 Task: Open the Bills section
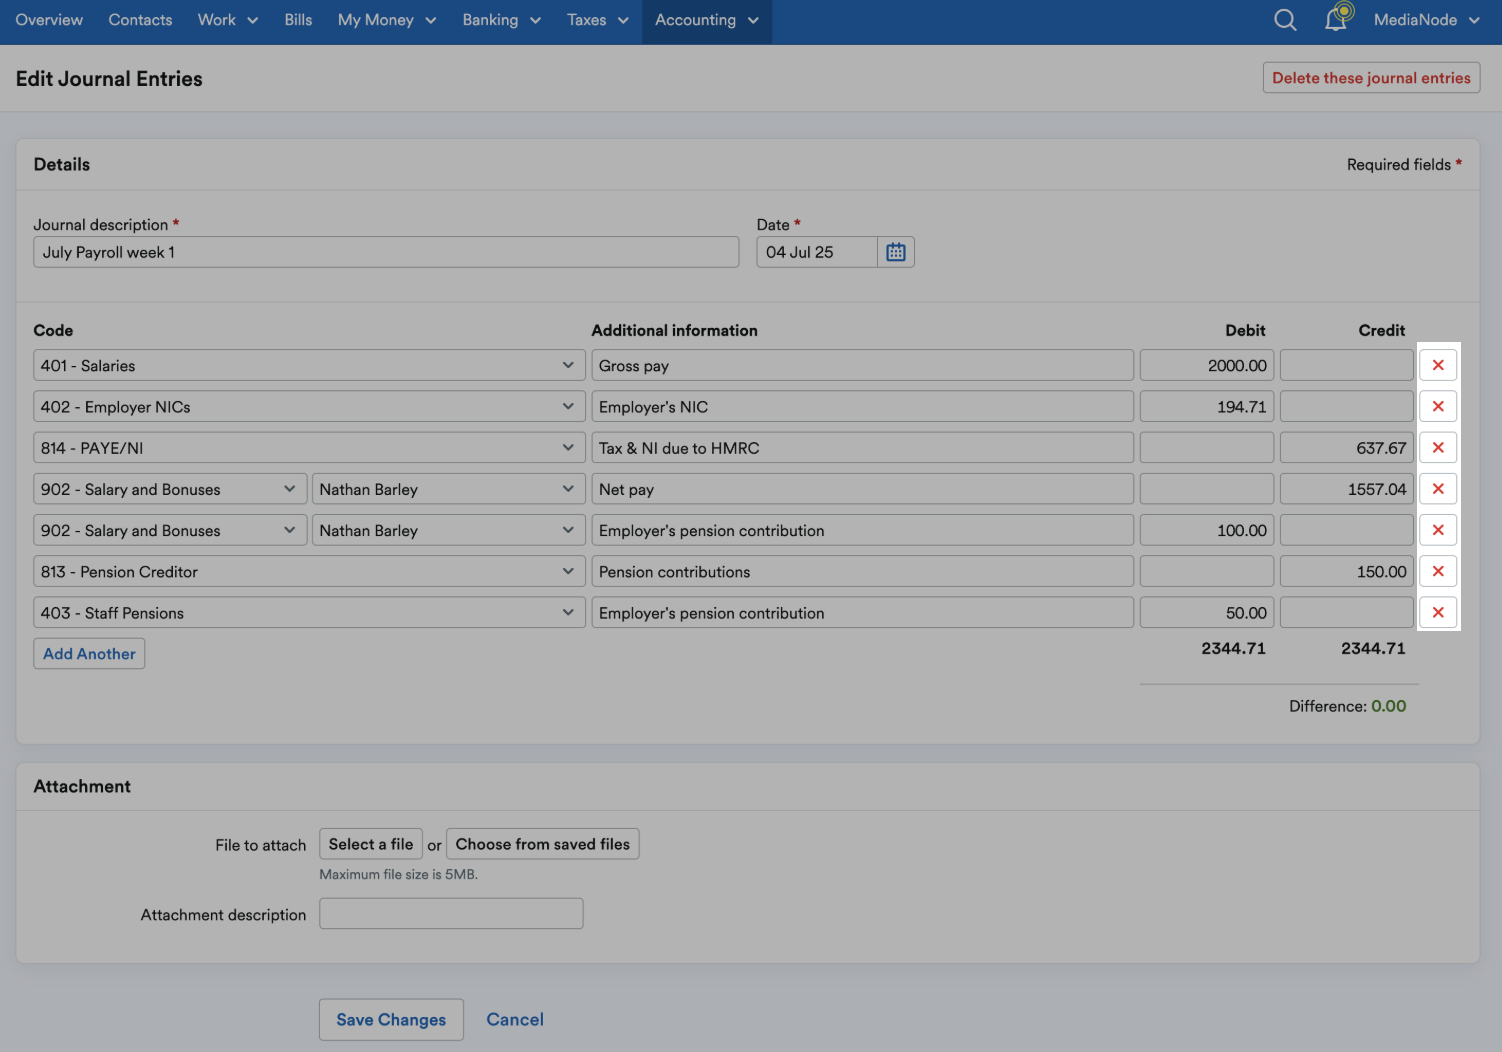click(x=298, y=20)
